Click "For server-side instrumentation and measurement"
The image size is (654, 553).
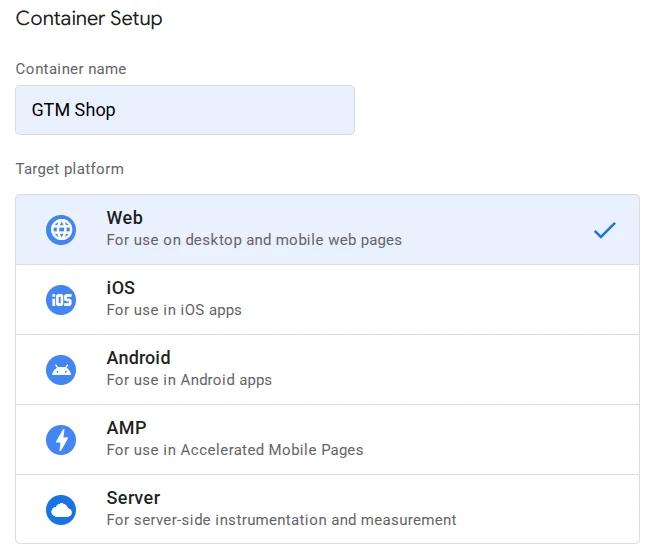(282, 520)
